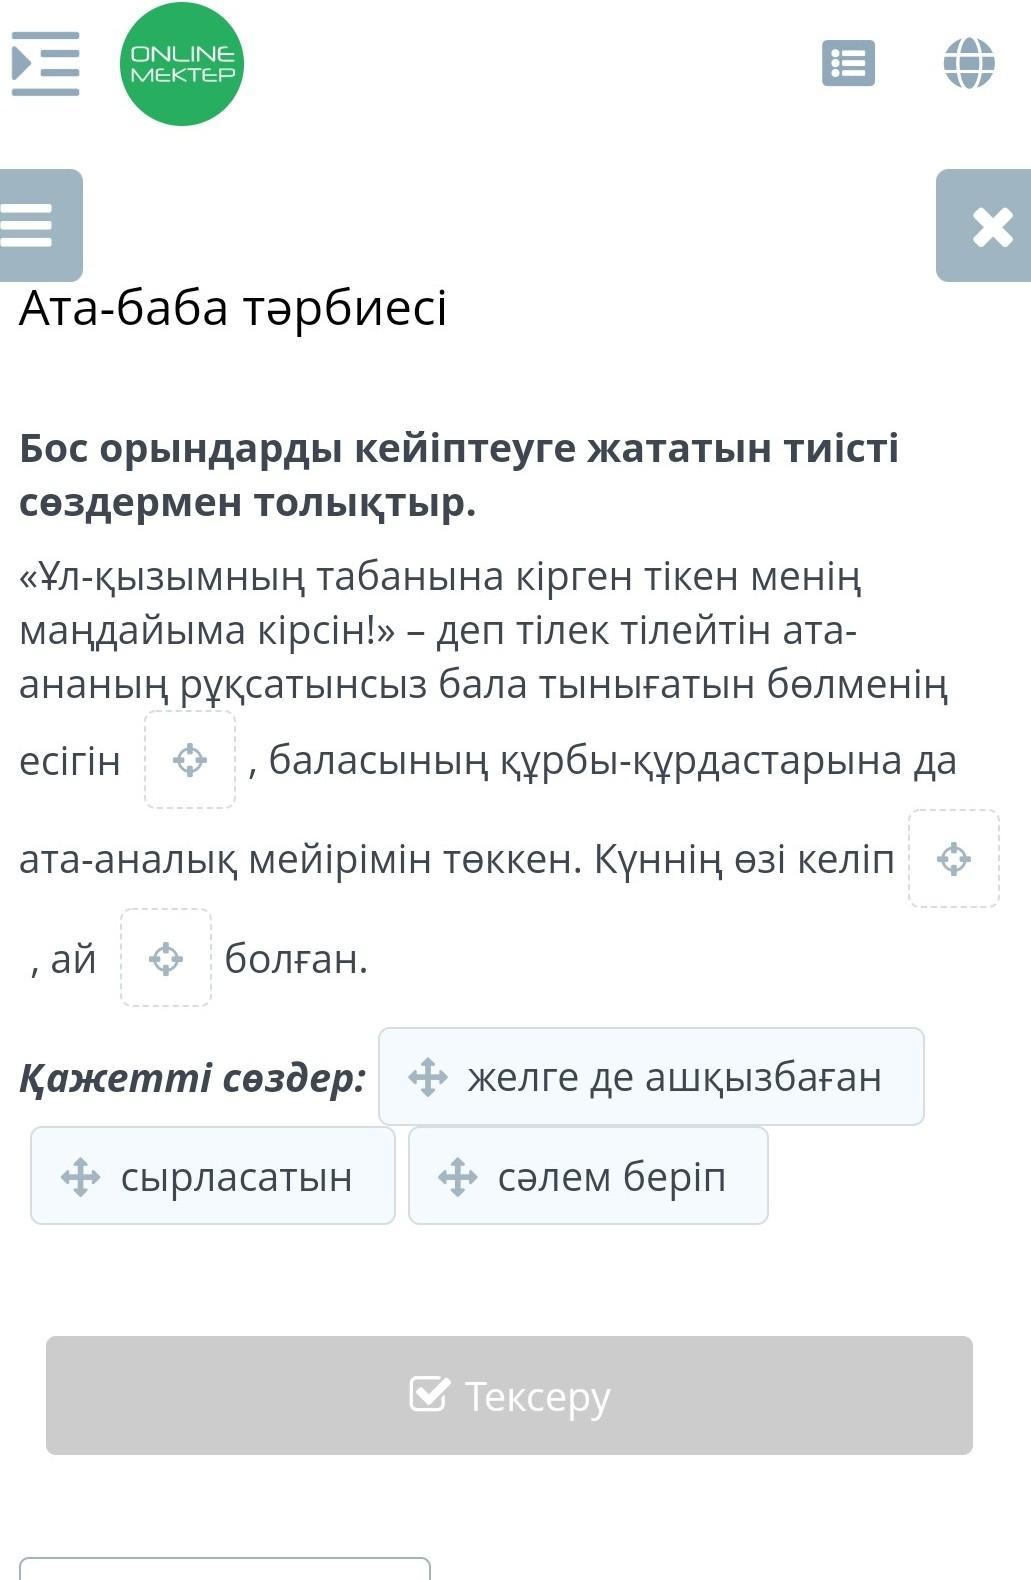
Task: Open the globe language selector
Action: 968,63
